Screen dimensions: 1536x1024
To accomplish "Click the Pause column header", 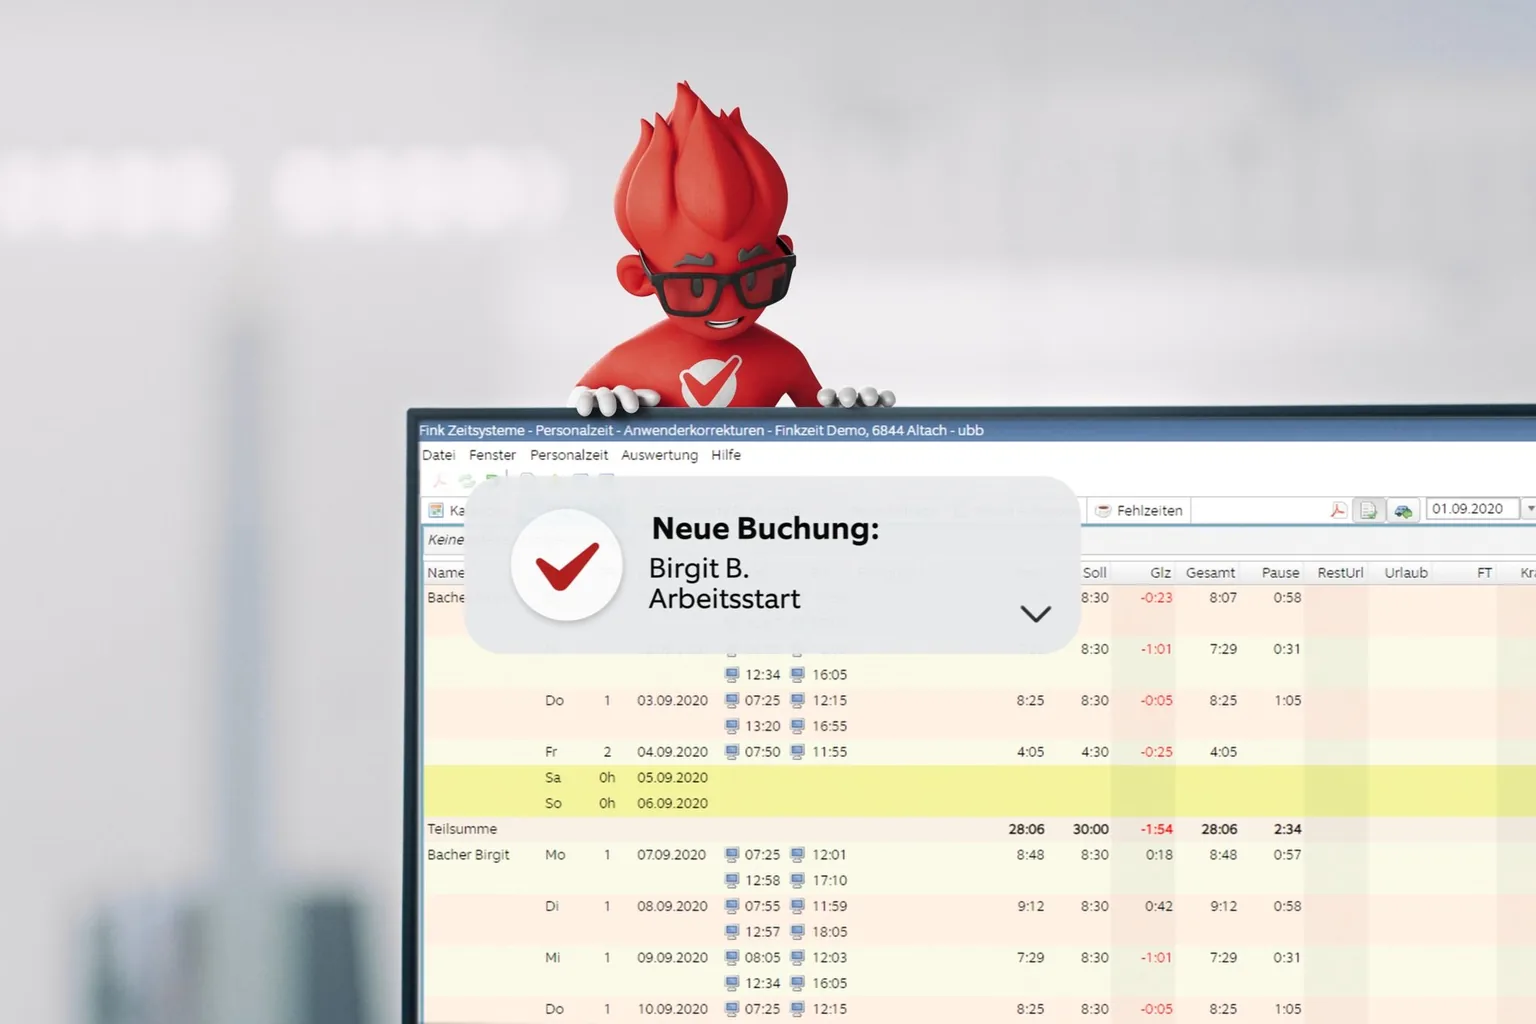I will point(1280,573).
